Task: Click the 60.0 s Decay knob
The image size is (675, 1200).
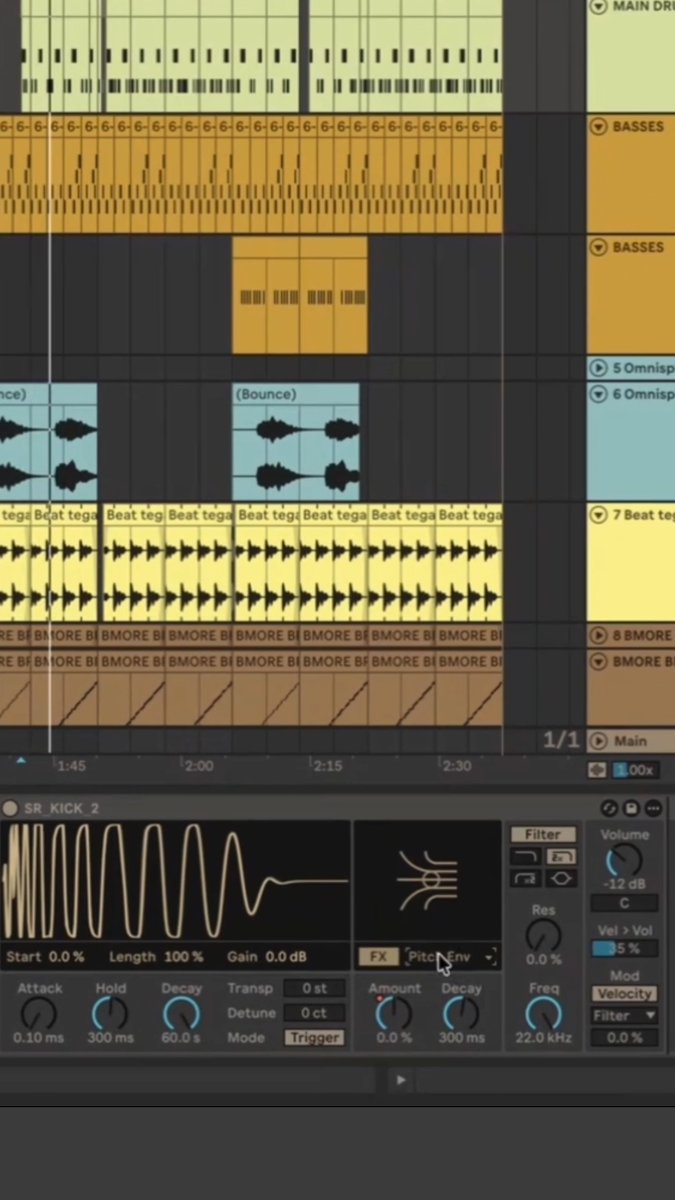Action: point(181,1014)
